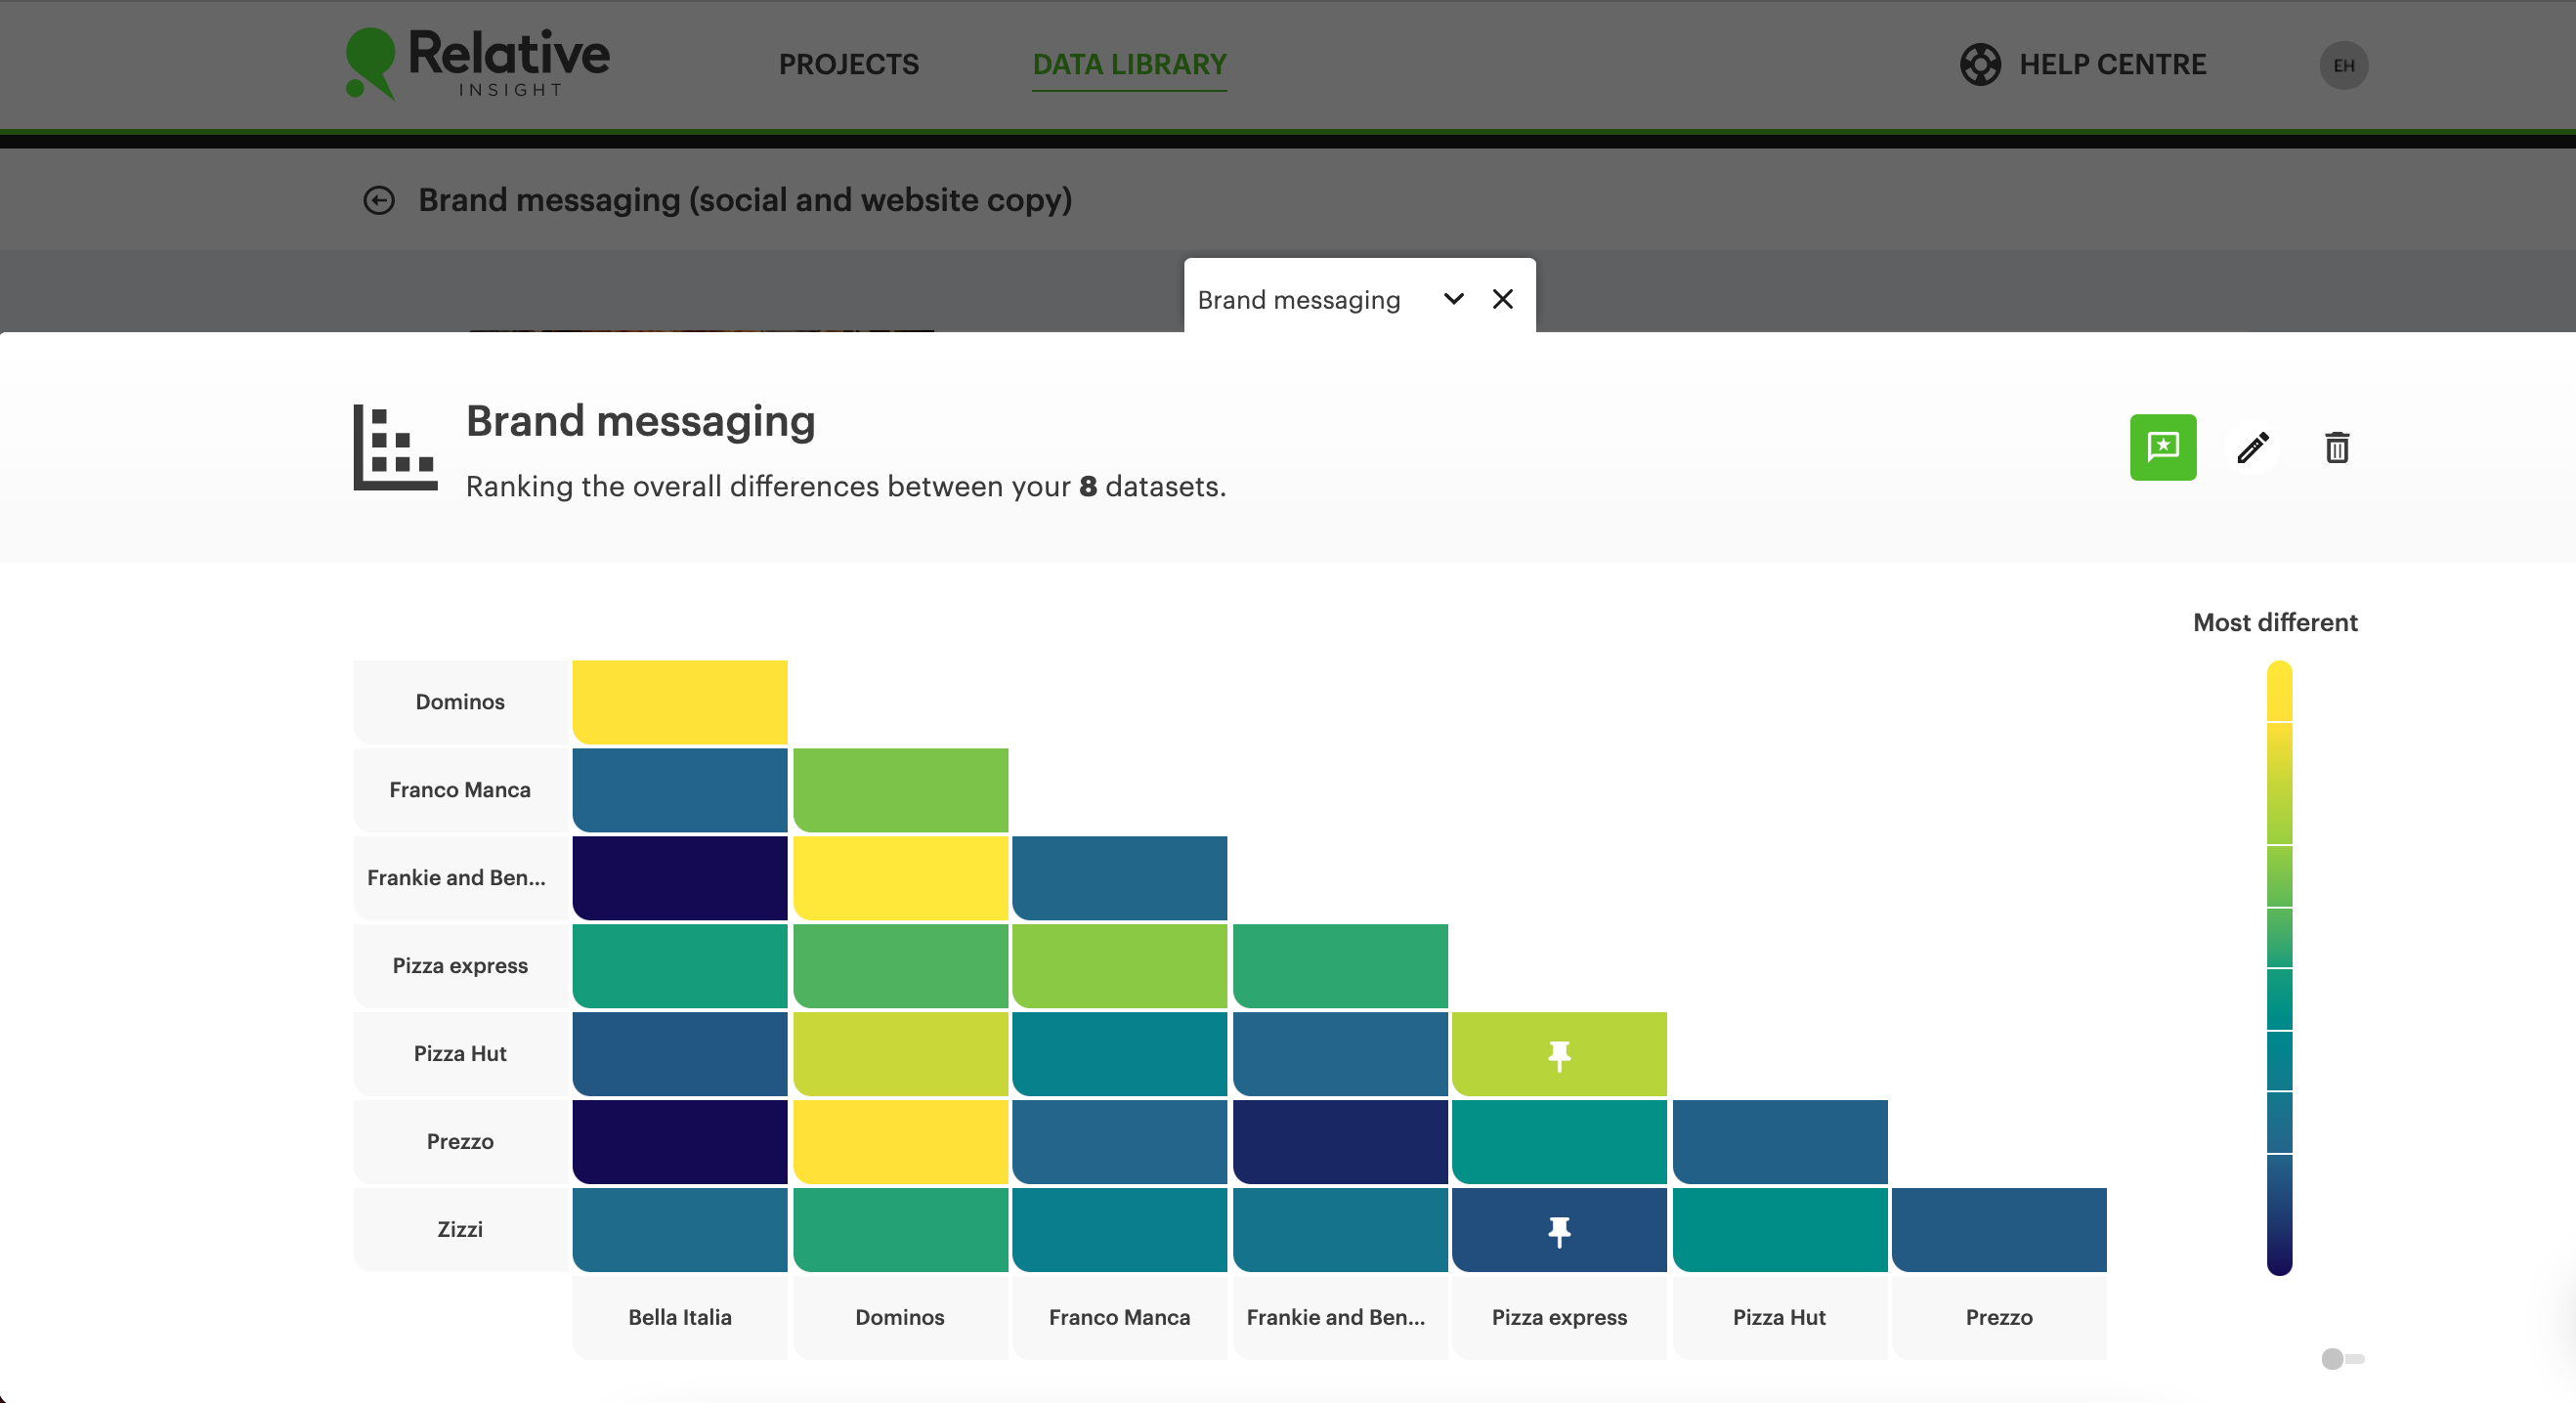Click the Frankie and Ben... row label
The image size is (2576, 1403).
(x=460, y=878)
